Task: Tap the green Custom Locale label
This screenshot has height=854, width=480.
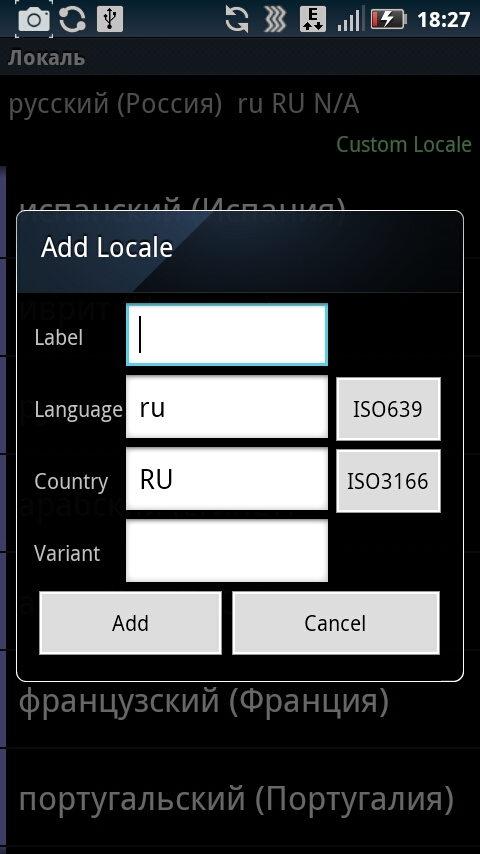Action: click(404, 144)
